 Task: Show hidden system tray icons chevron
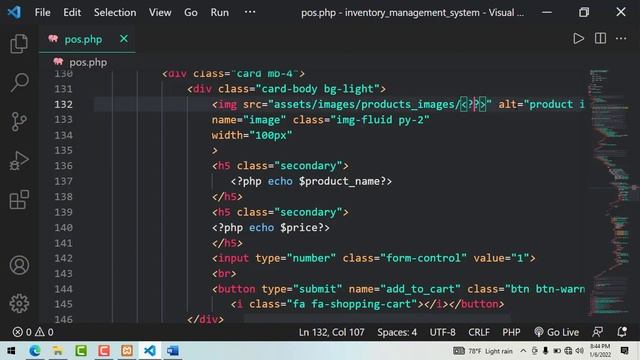[523, 351]
